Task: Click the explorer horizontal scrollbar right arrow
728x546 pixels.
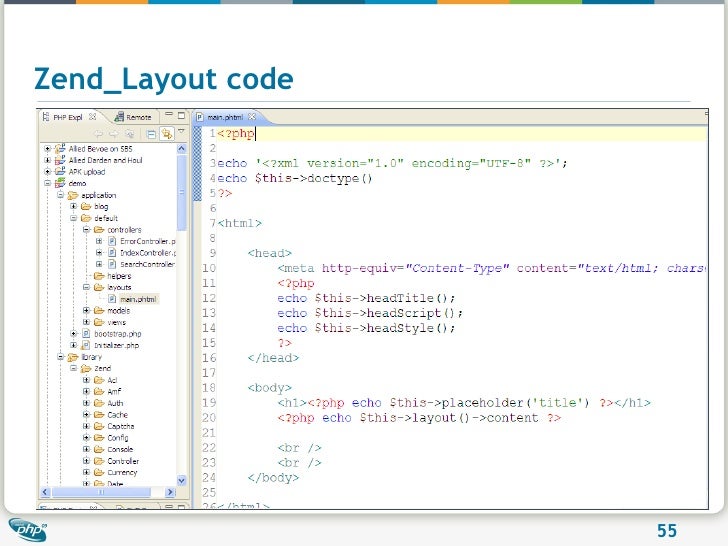Action: [x=170, y=492]
